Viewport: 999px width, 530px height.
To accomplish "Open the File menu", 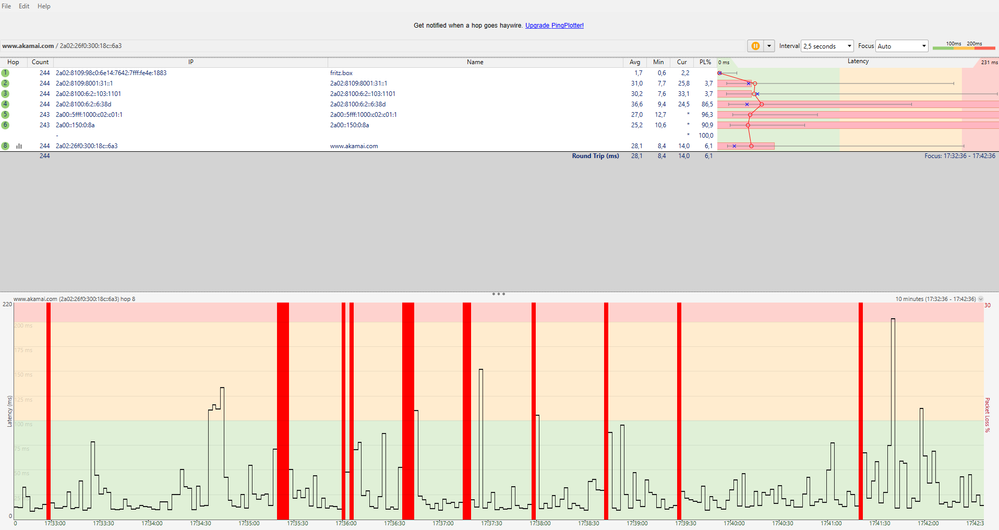I will pyautogui.click(x=6, y=6).
